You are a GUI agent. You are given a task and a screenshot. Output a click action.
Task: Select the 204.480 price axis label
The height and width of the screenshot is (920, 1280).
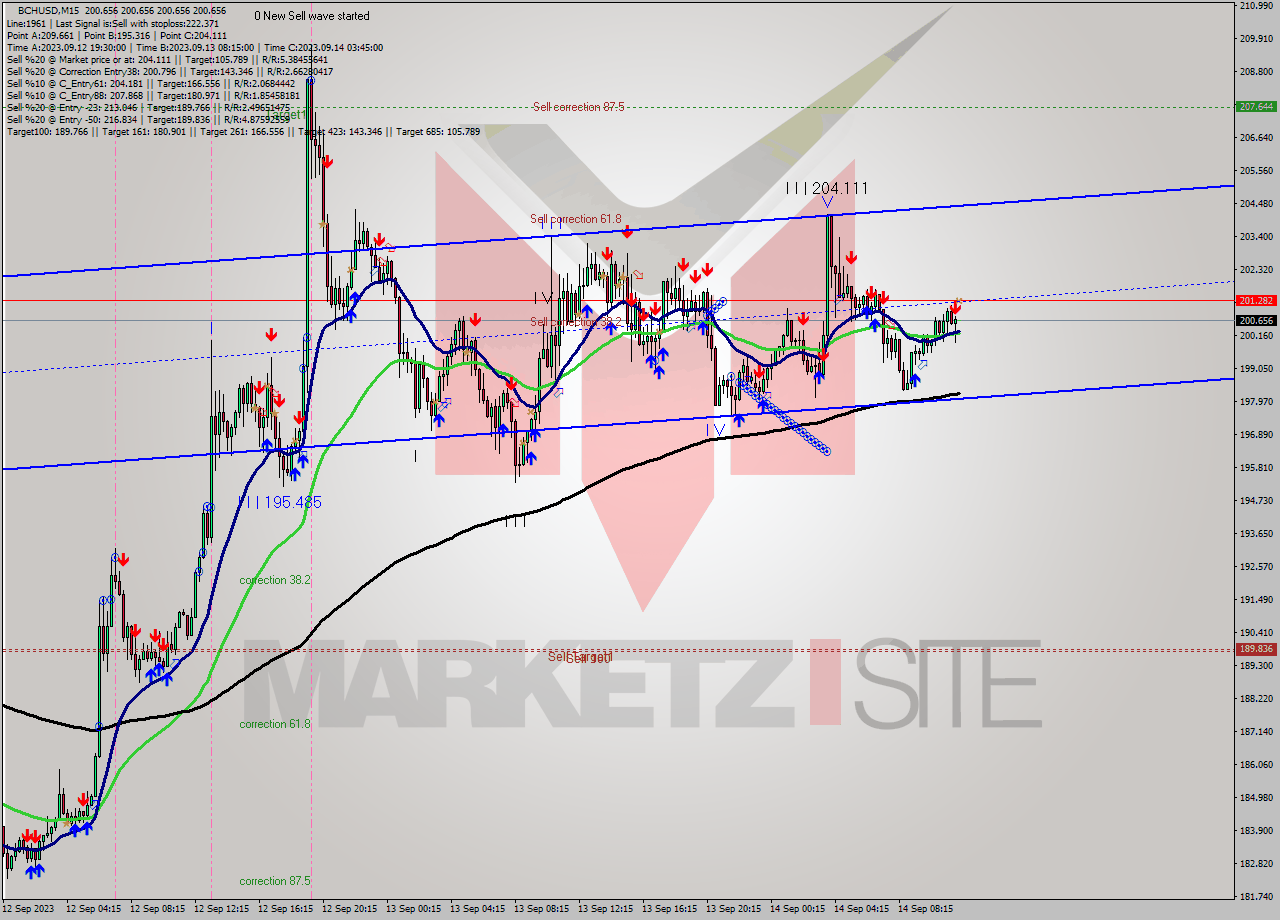(1256, 204)
